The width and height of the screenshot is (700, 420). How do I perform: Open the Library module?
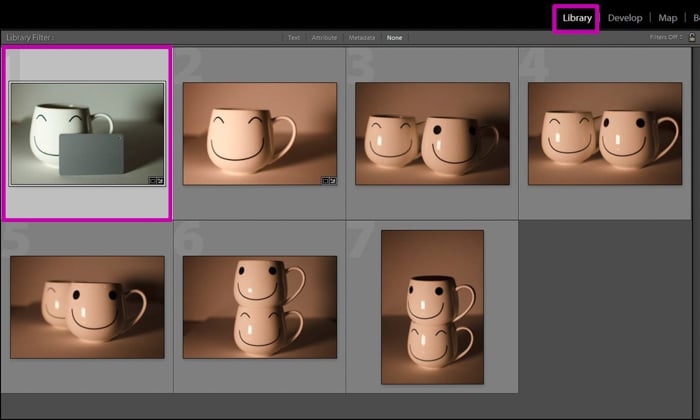(577, 18)
